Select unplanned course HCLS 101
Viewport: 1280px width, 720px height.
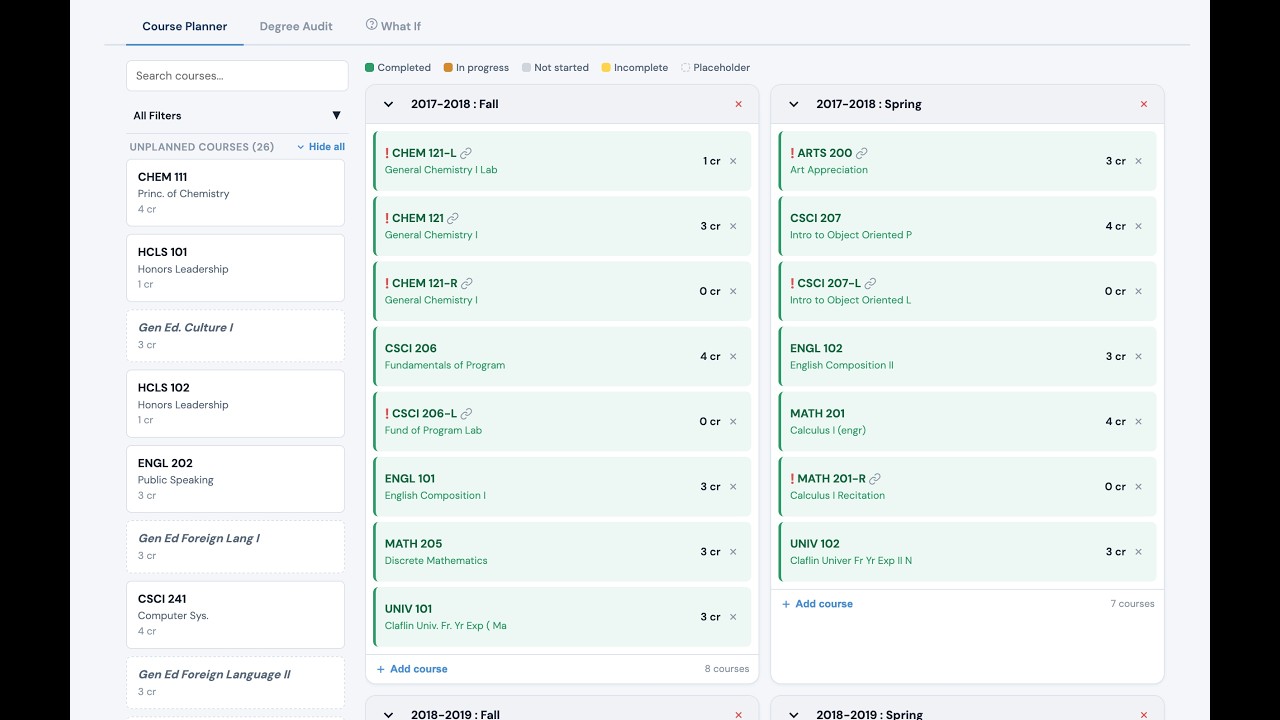235,268
